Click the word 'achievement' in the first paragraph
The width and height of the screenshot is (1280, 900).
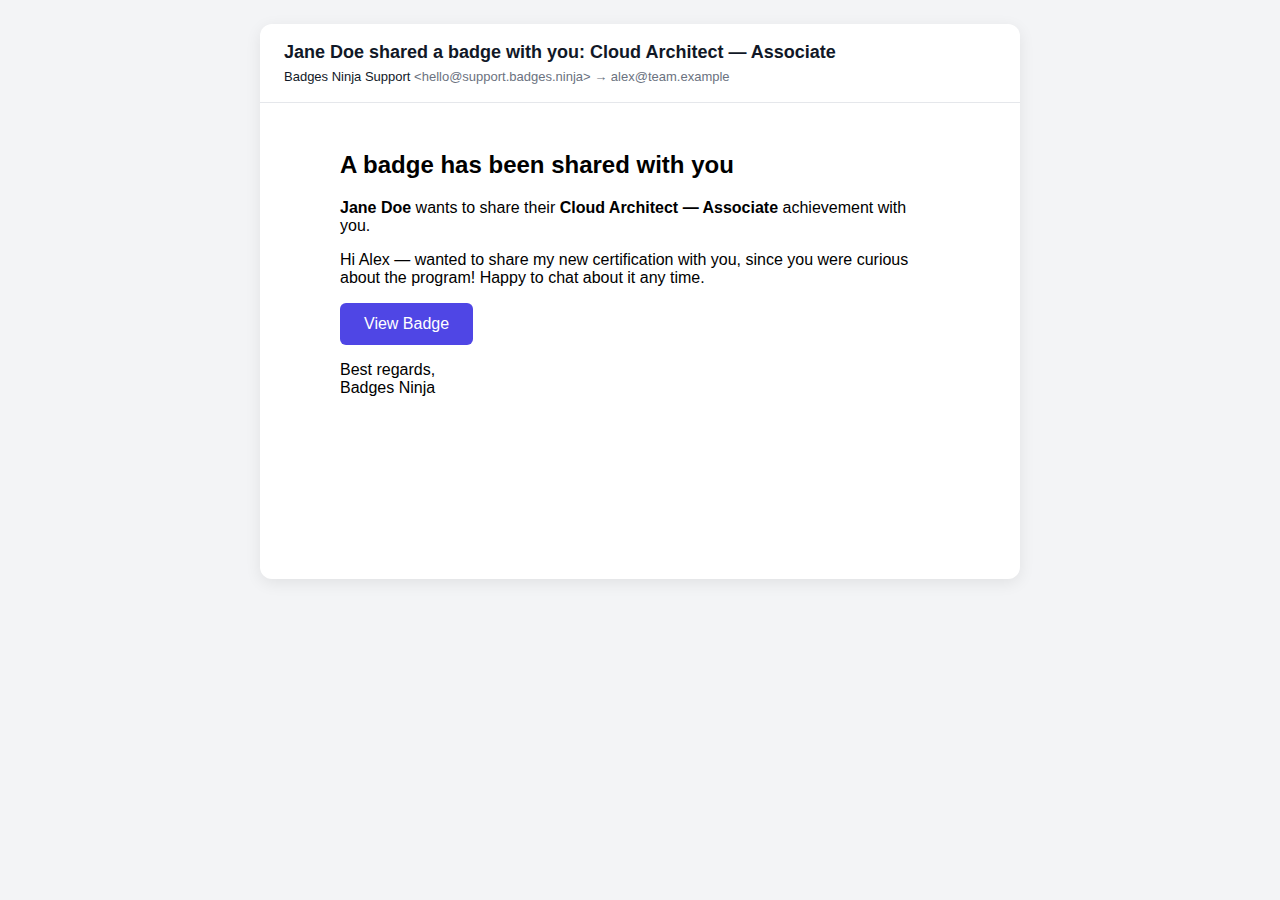[x=826, y=207]
